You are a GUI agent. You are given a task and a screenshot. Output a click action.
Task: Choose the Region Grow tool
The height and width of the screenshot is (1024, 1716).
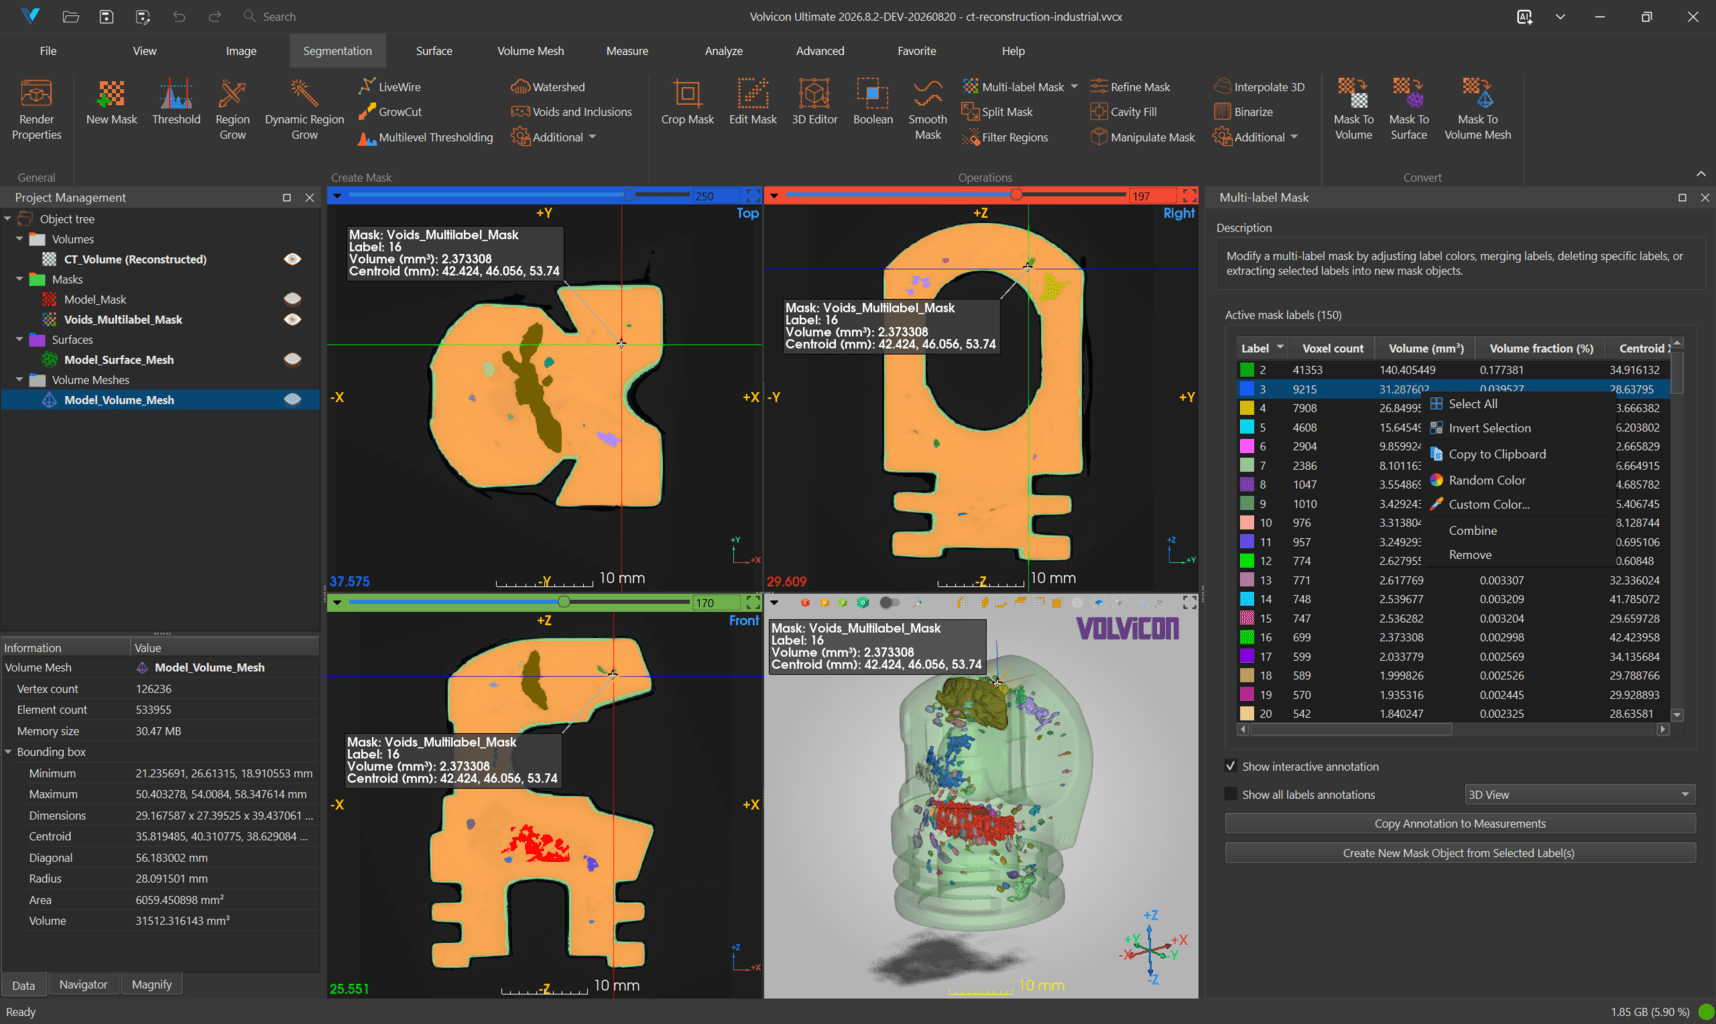point(232,109)
